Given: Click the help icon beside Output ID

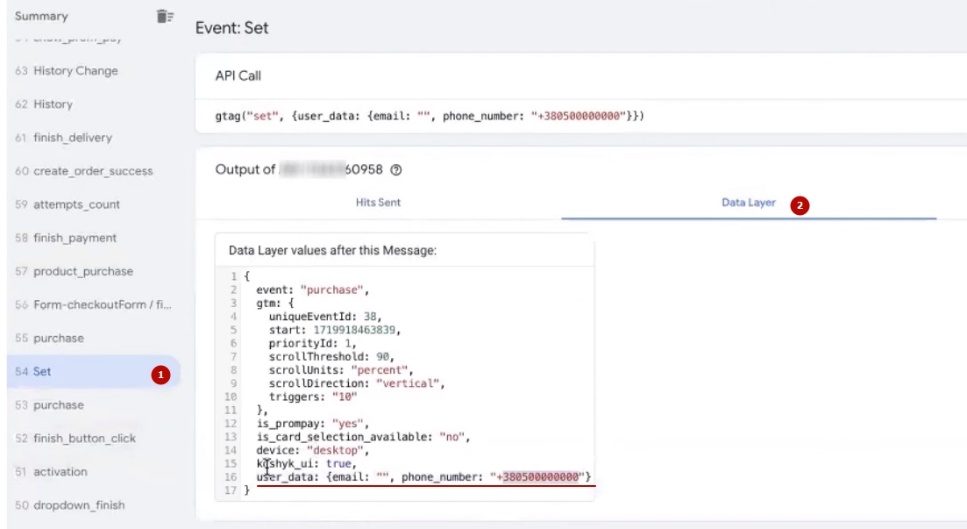Looking at the screenshot, I should point(396,170).
